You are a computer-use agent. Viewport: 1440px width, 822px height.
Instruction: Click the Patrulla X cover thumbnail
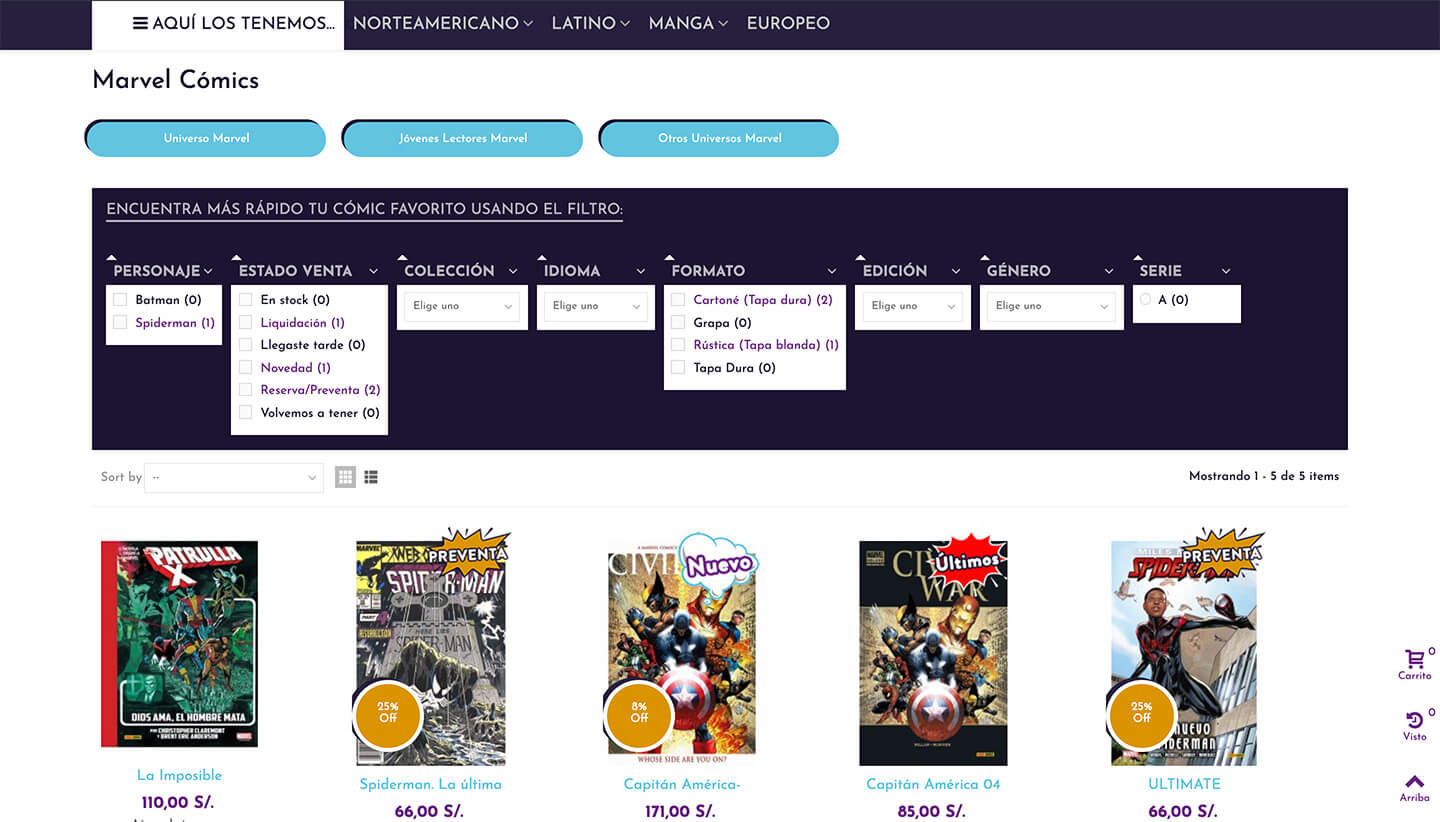click(179, 644)
